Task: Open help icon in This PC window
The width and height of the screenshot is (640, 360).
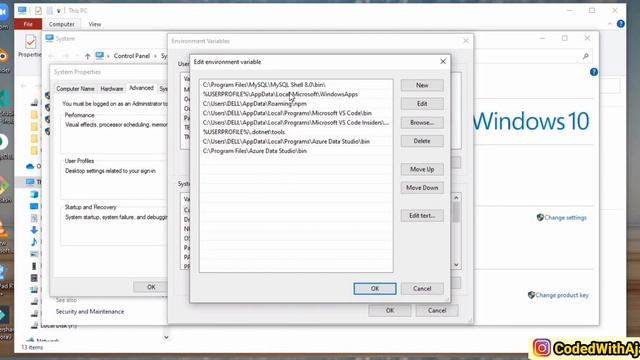Action: pos(620,24)
